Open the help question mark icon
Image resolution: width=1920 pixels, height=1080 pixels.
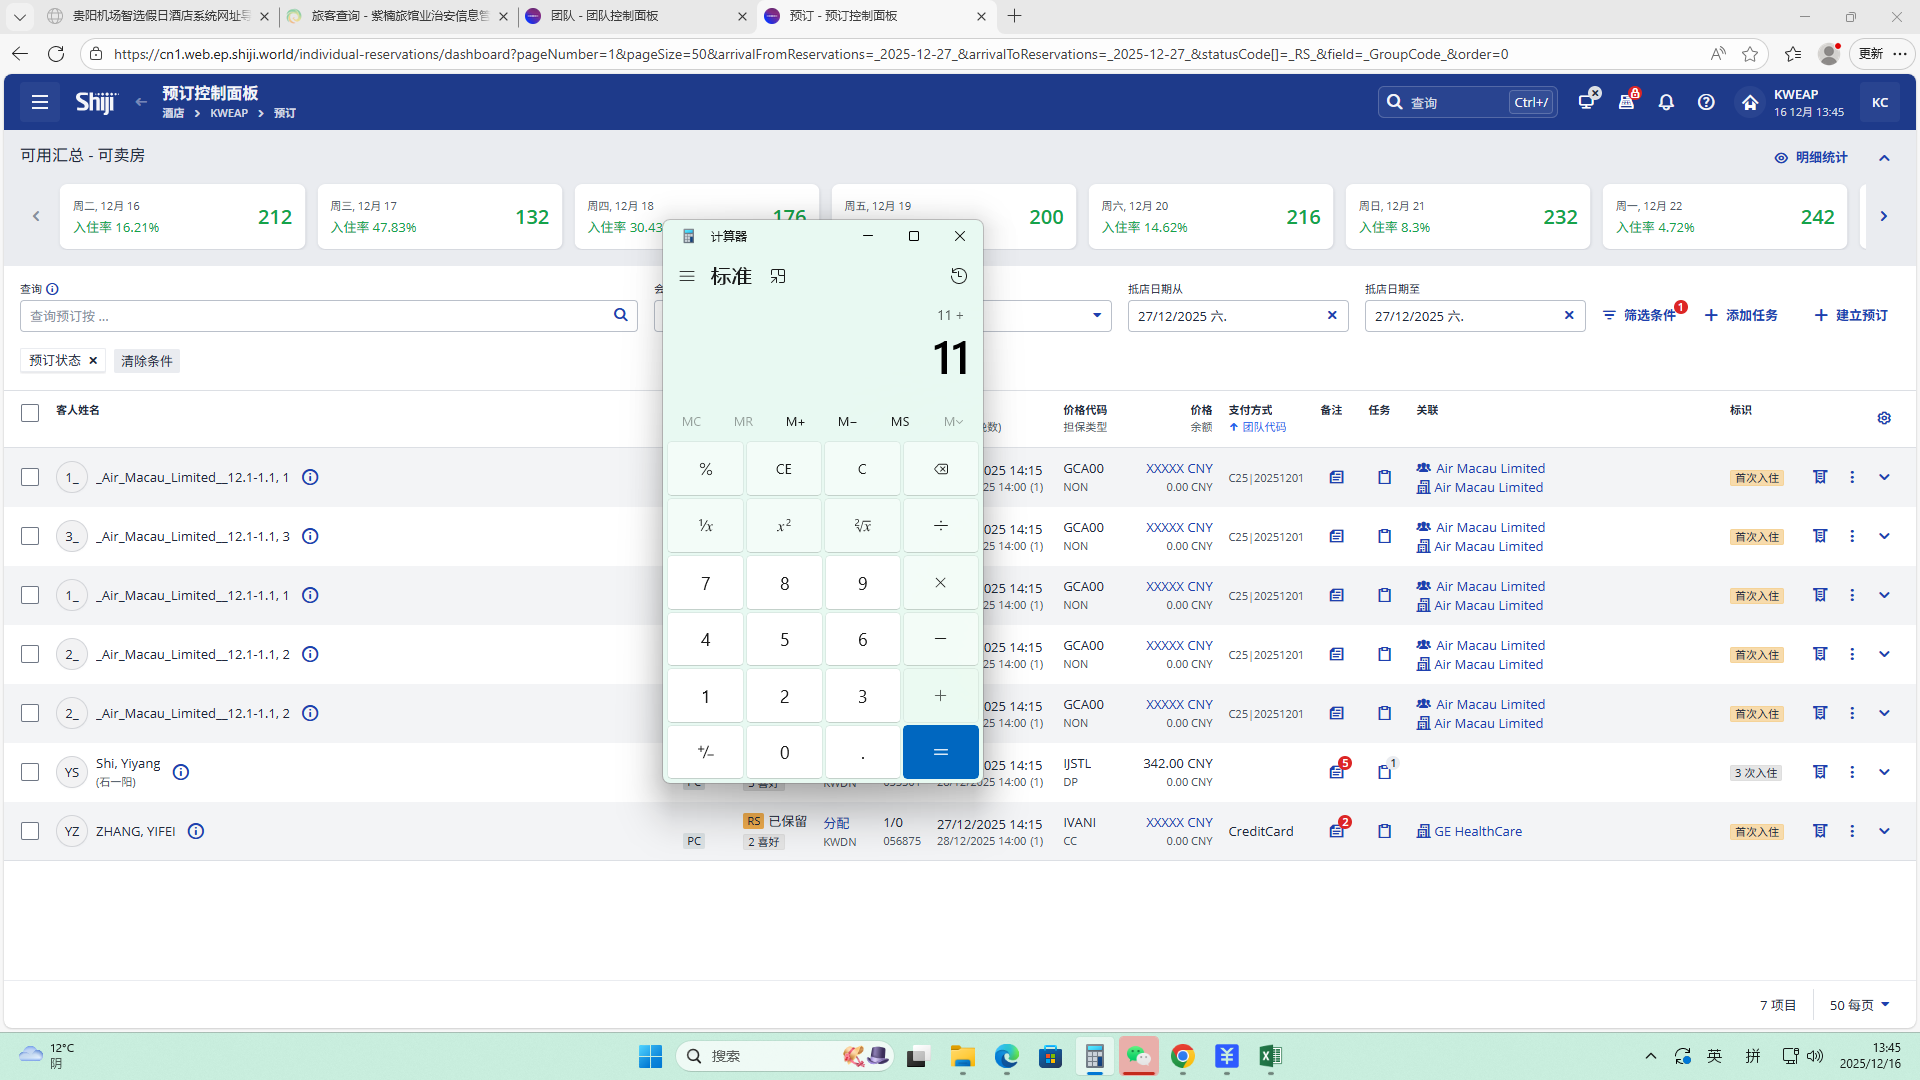1706,102
